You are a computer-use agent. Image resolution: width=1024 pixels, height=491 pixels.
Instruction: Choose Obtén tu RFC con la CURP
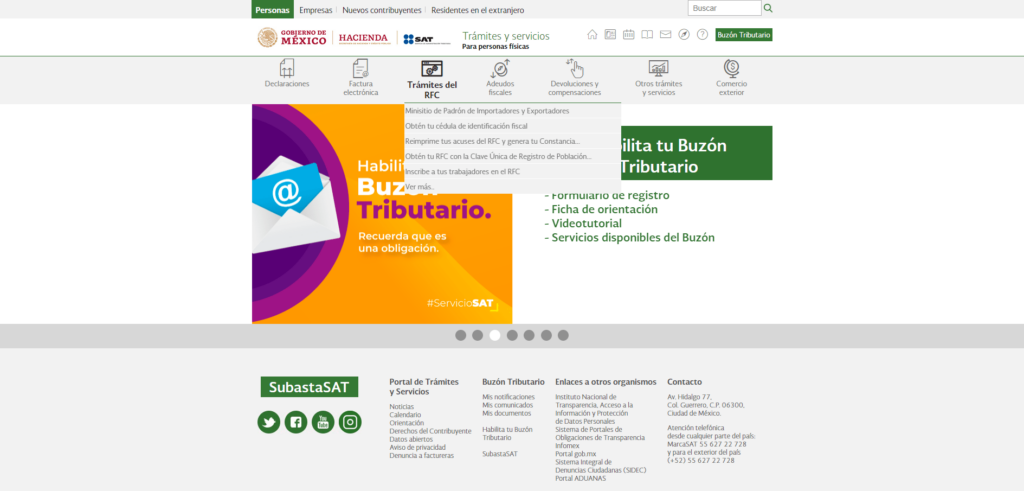(513, 156)
